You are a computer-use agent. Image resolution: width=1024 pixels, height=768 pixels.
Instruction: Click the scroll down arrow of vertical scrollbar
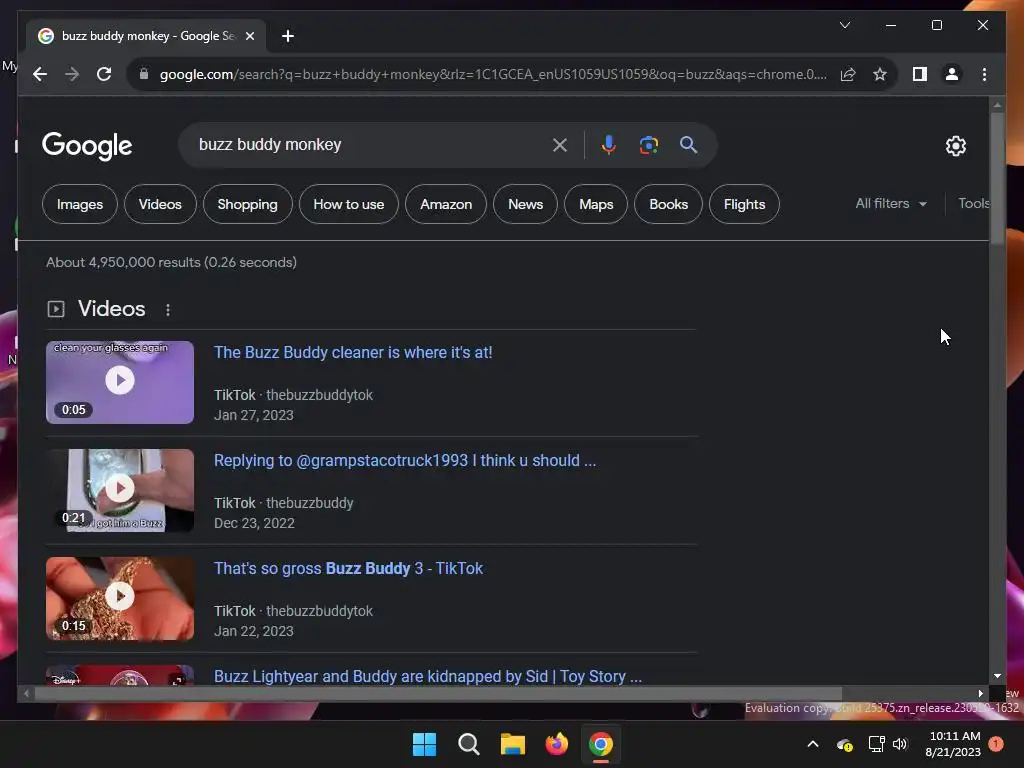point(997,676)
